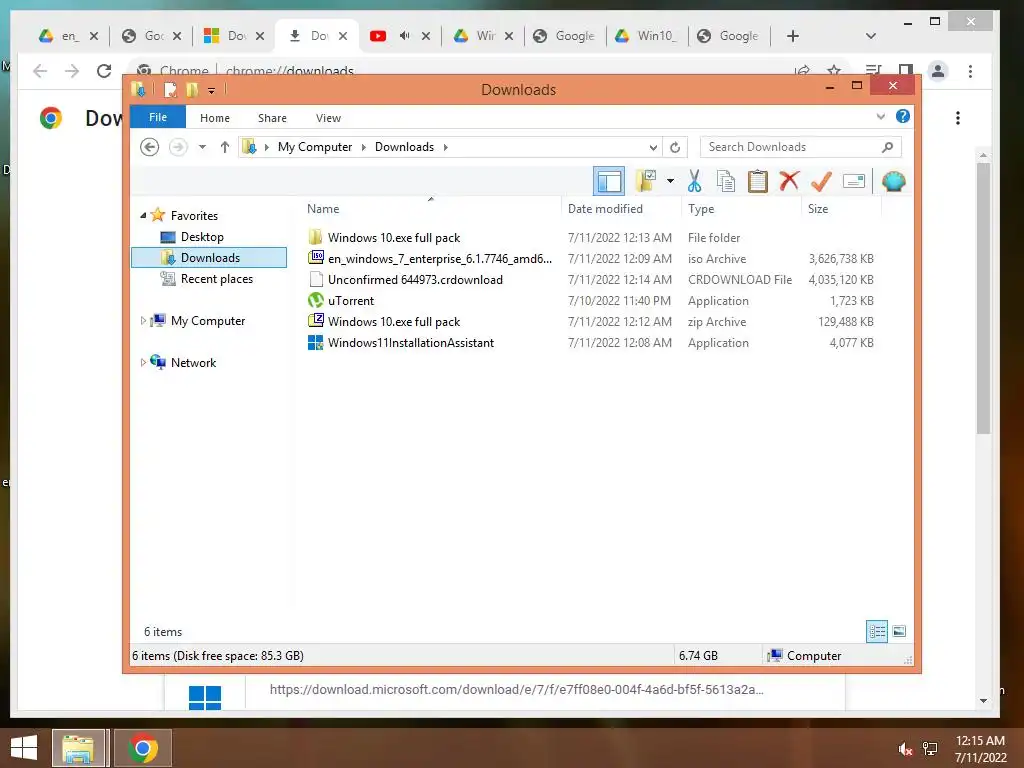1024x768 pixels.
Task: Sort by Name column header
Action: click(431, 208)
